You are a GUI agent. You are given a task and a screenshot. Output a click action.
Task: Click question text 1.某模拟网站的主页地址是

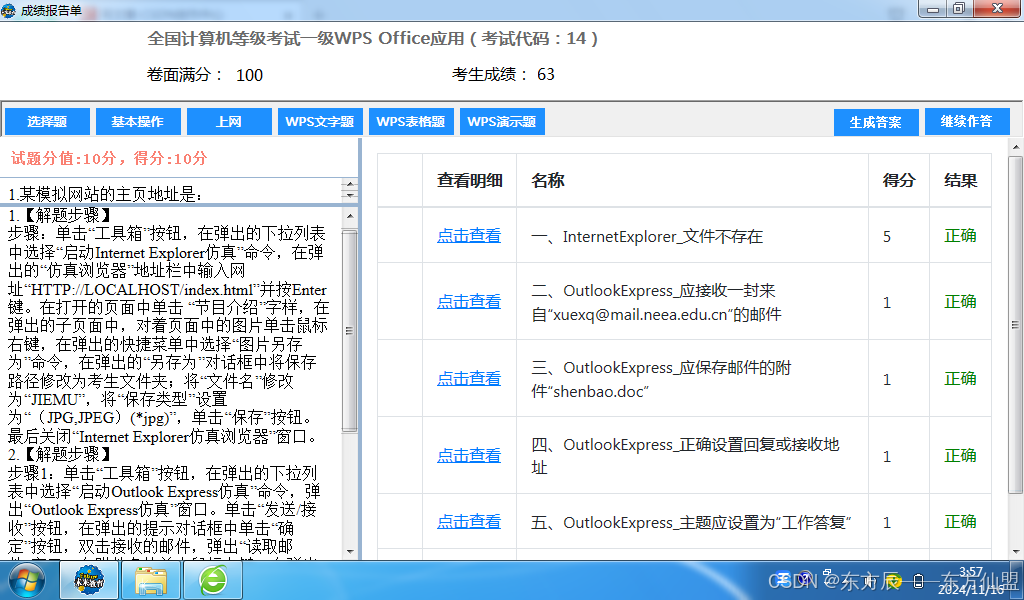pos(105,194)
